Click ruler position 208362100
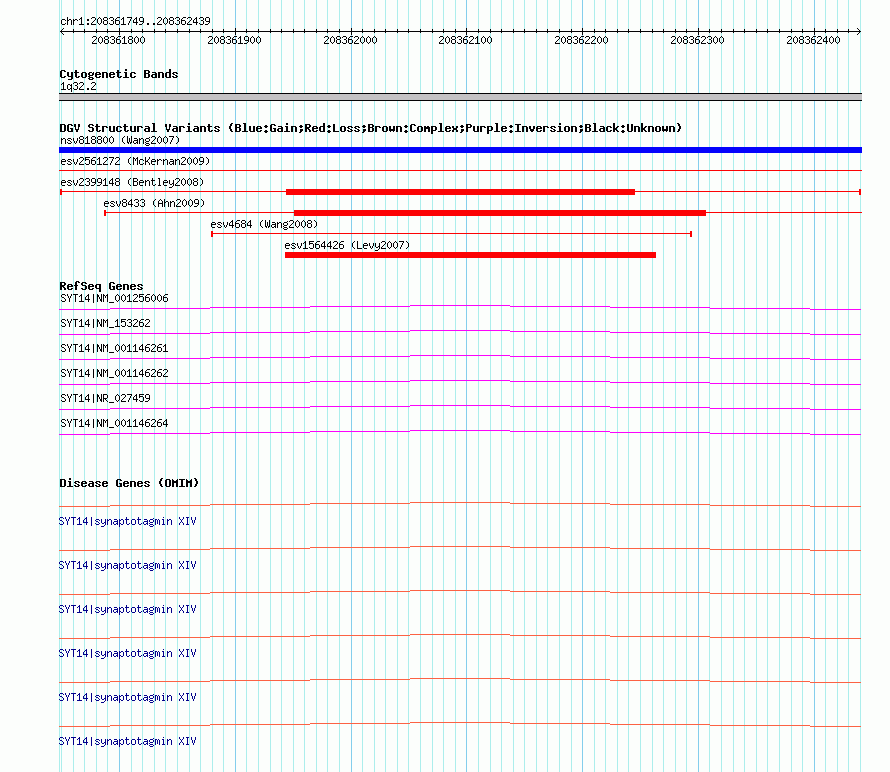 [x=465, y=40]
